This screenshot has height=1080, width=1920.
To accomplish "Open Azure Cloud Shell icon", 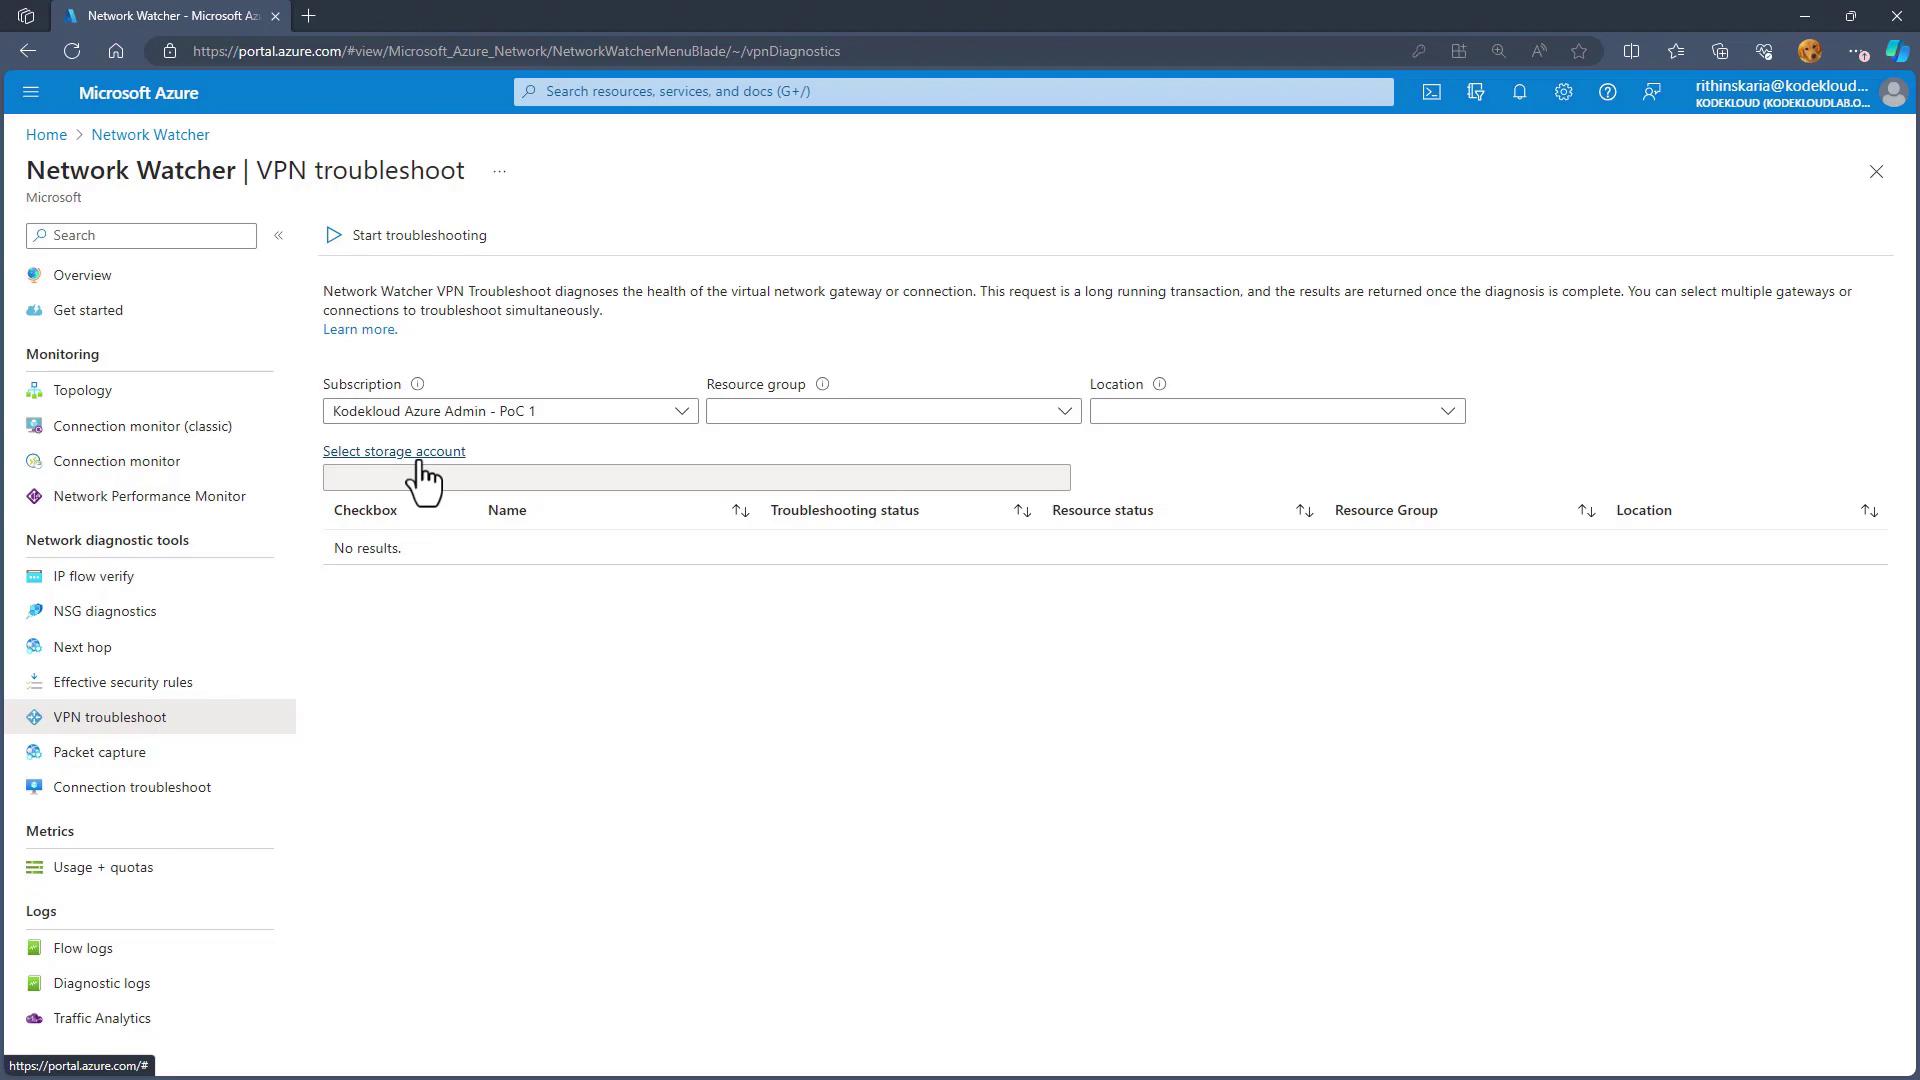I will (1431, 92).
